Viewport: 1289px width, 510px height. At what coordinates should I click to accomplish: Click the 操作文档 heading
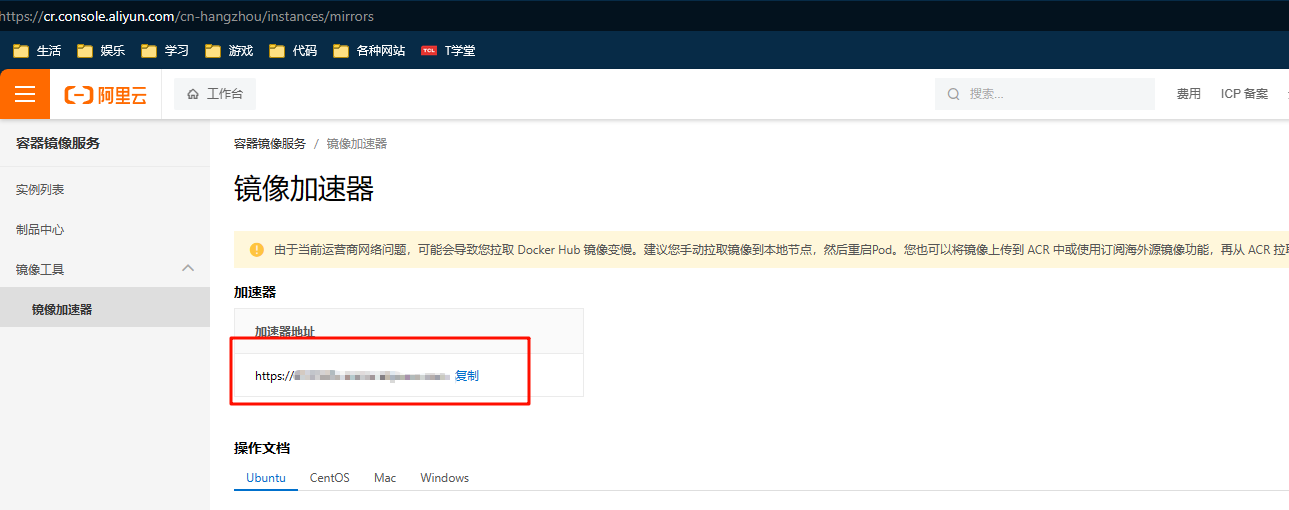coord(262,447)
